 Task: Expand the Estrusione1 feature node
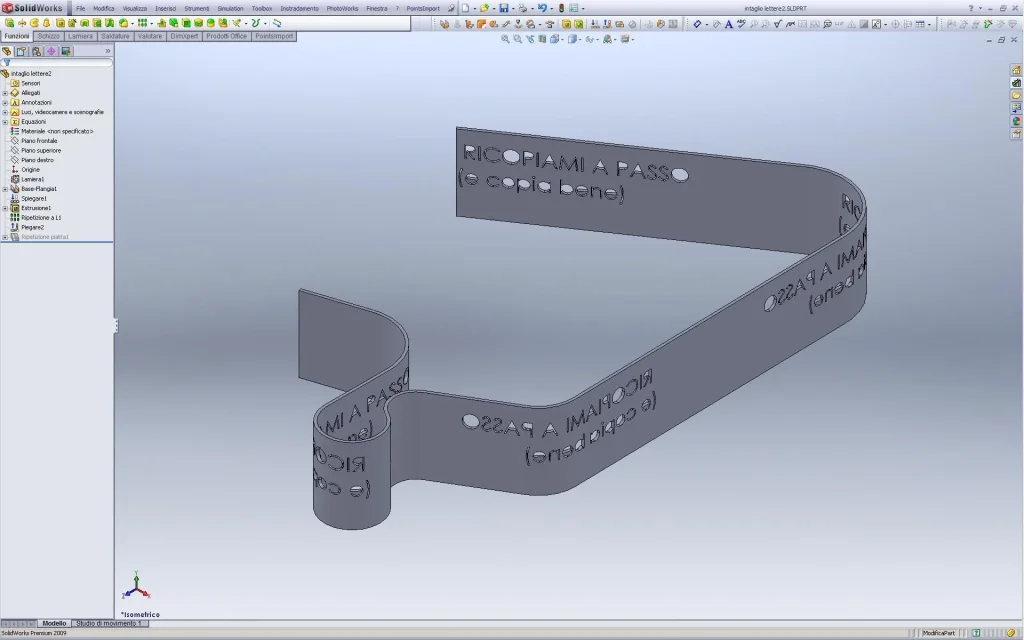pos(5,208)
